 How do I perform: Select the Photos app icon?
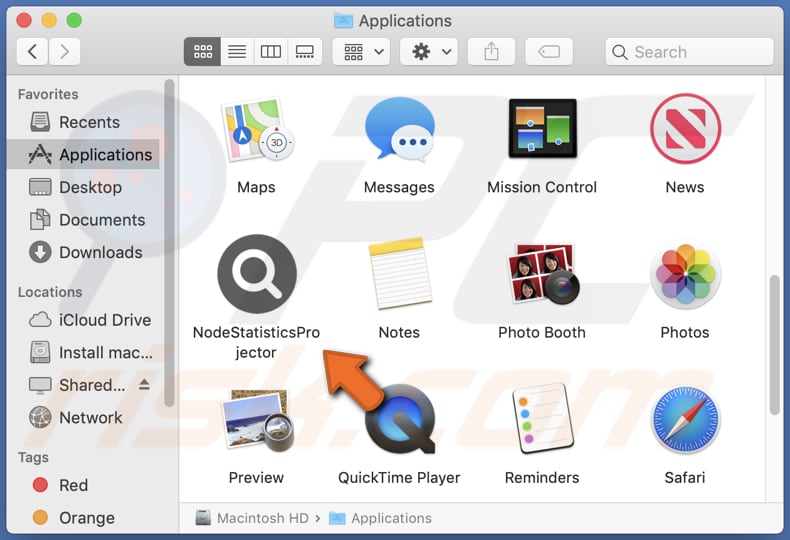685,274
